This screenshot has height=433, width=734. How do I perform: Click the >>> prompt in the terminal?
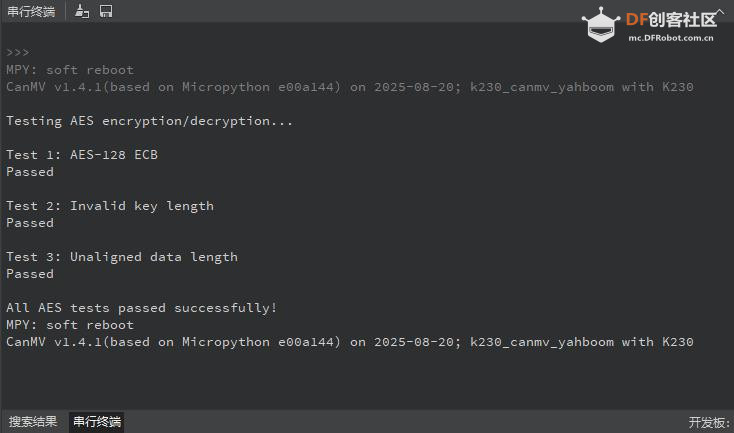coord(17,53)
